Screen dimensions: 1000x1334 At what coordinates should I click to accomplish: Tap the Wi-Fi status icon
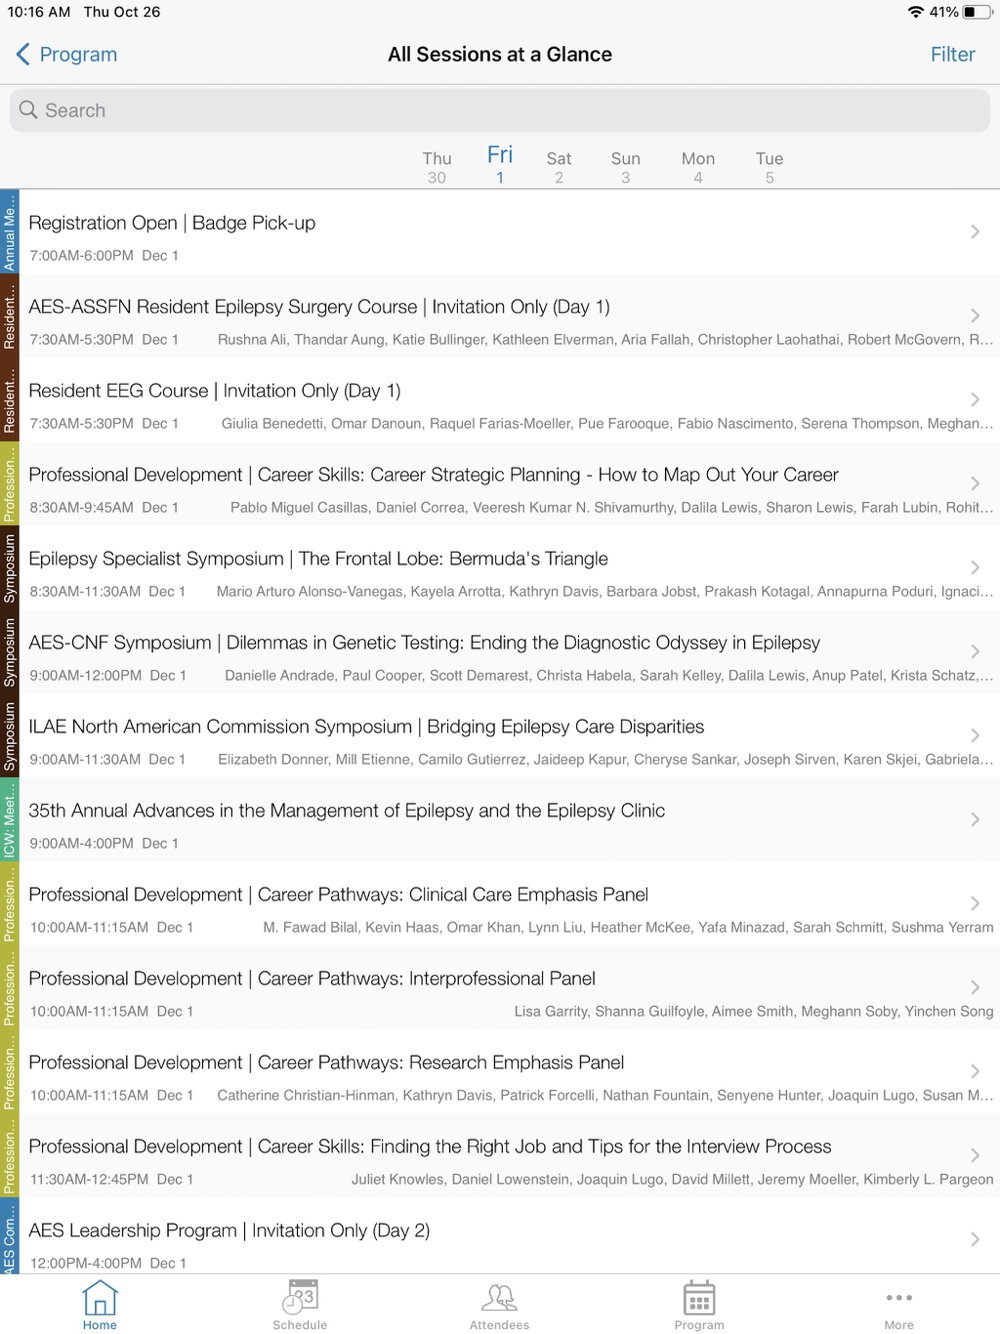coord(916,12)
